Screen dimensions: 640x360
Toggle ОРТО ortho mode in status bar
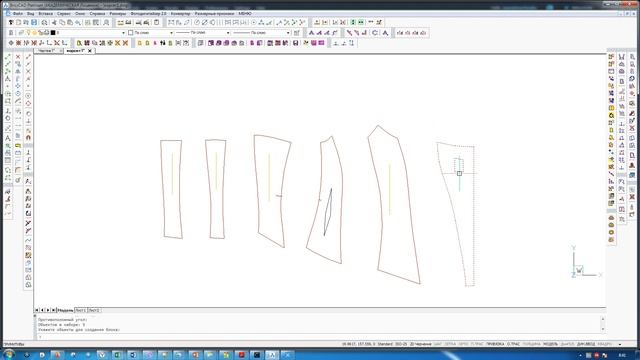tap(463, 344)
